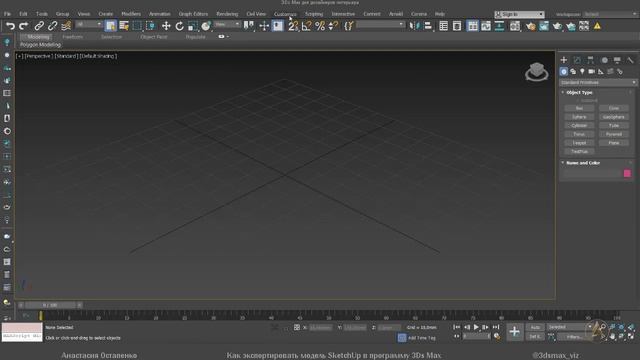Open the Schematic View icon
Screen dimensions: 640x360
pos(499,26)
